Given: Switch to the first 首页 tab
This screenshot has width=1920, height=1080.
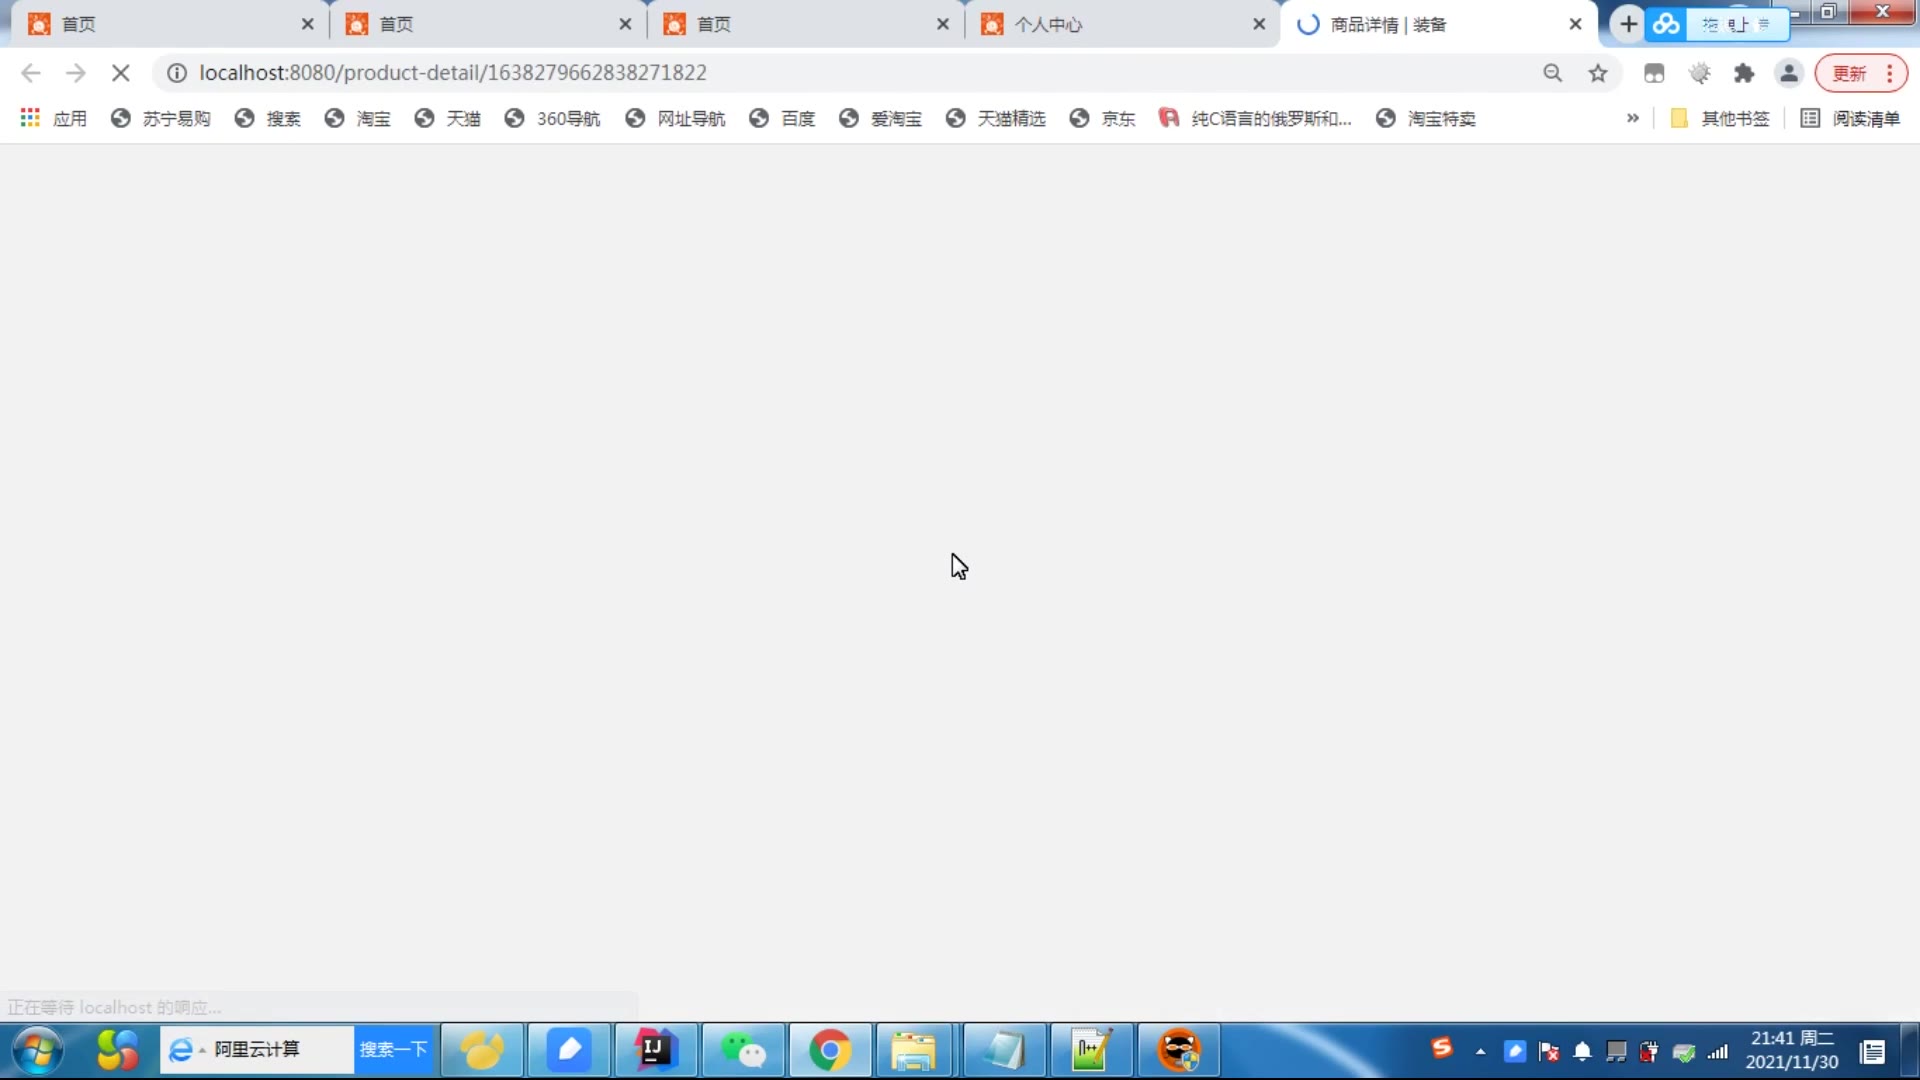Looking at the screenshot, I should click(170, 24).
